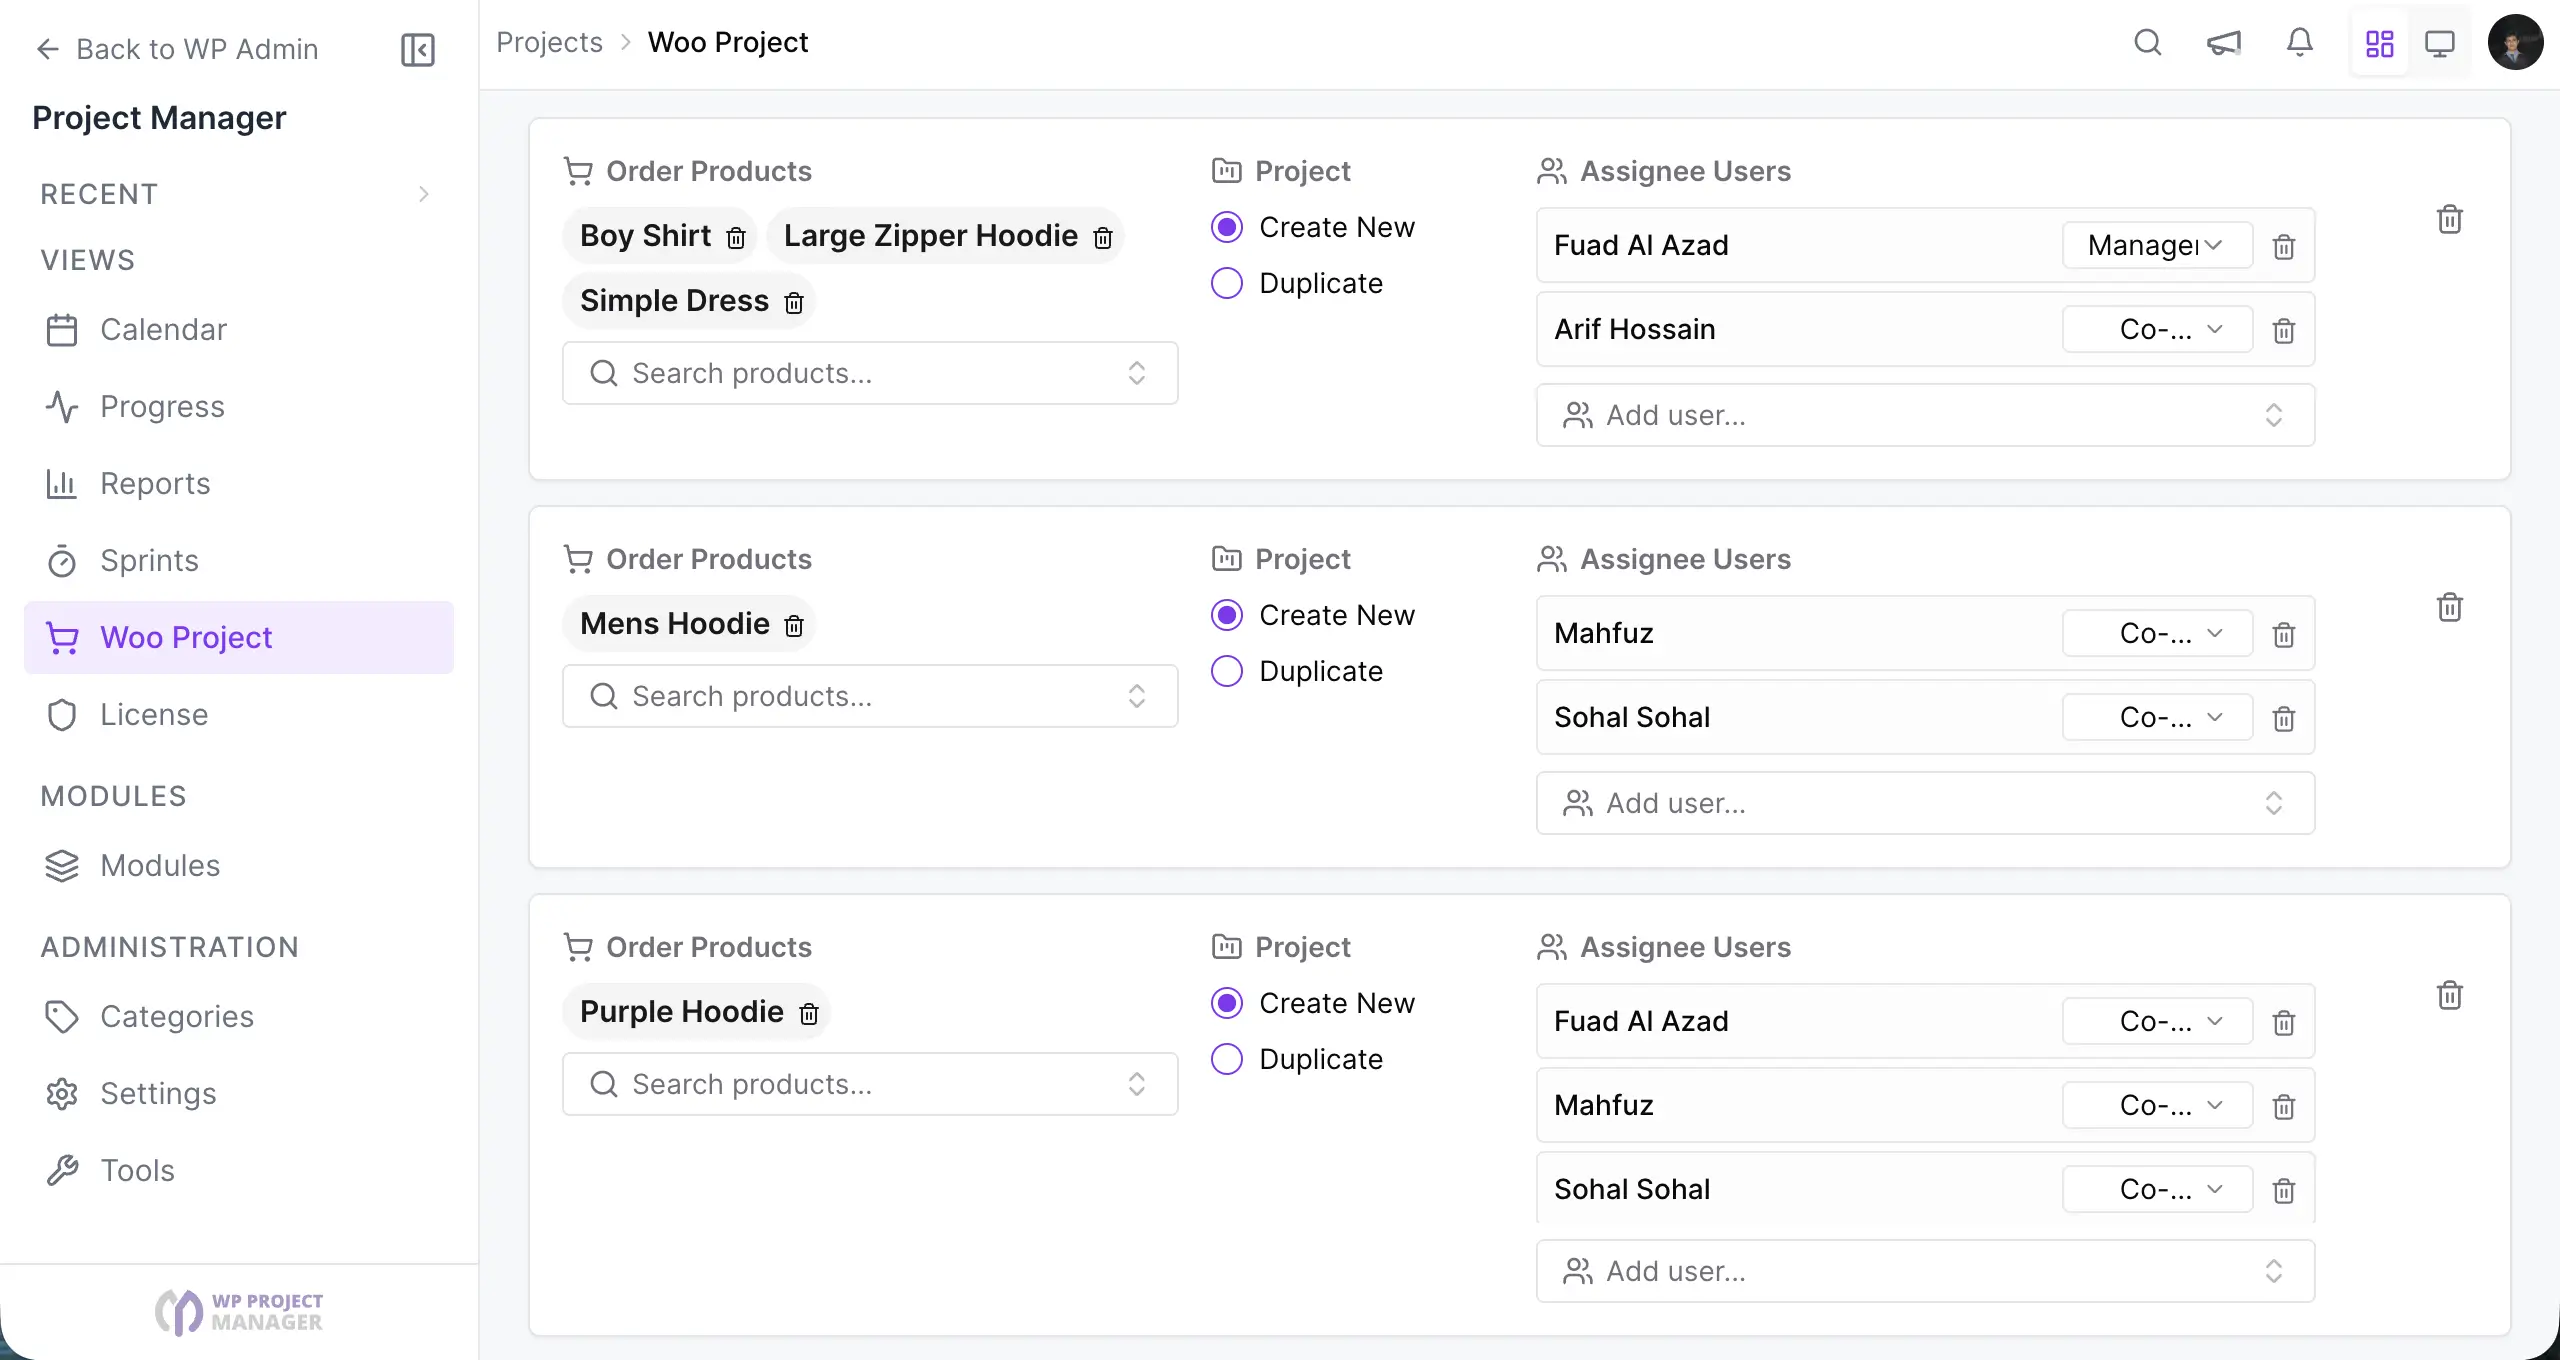2560x1360 pixels.
Task: Remove Purple Hoodie product
Action: click(808, 1013)
